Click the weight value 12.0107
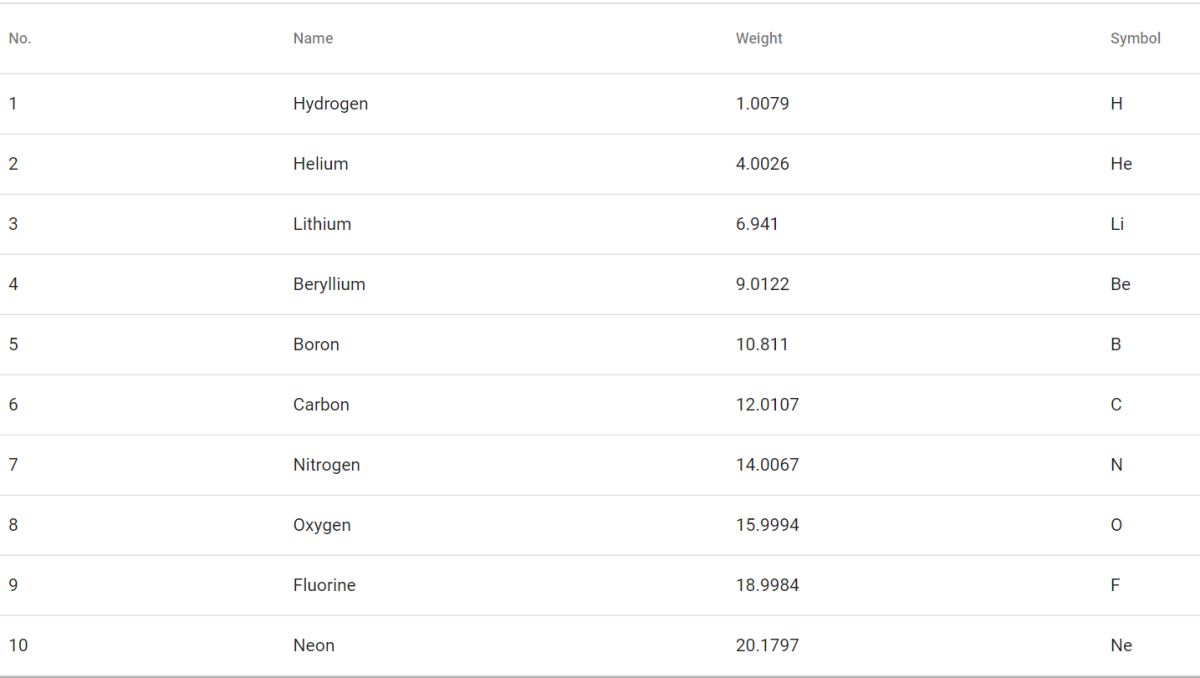 click(x=767, y=405)
